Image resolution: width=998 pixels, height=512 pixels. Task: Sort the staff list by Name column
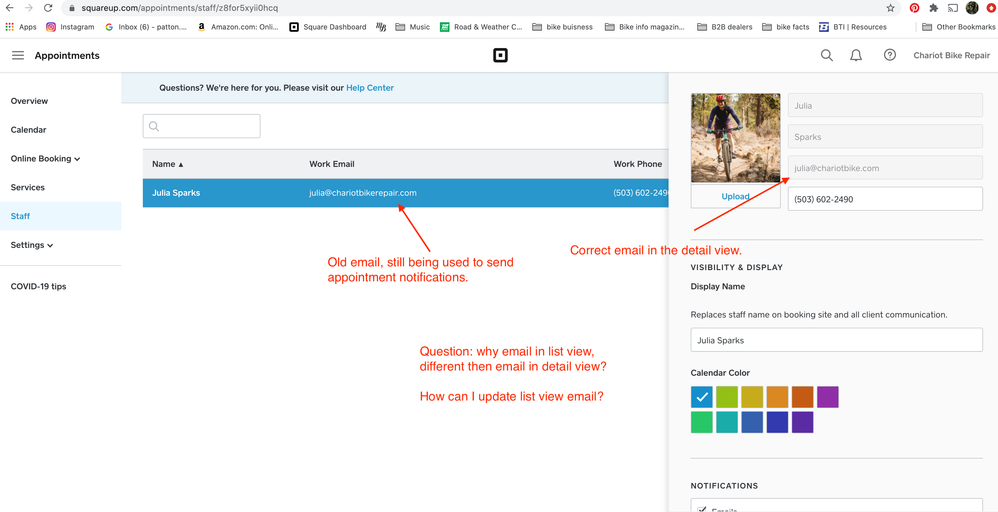pos(167,164)
